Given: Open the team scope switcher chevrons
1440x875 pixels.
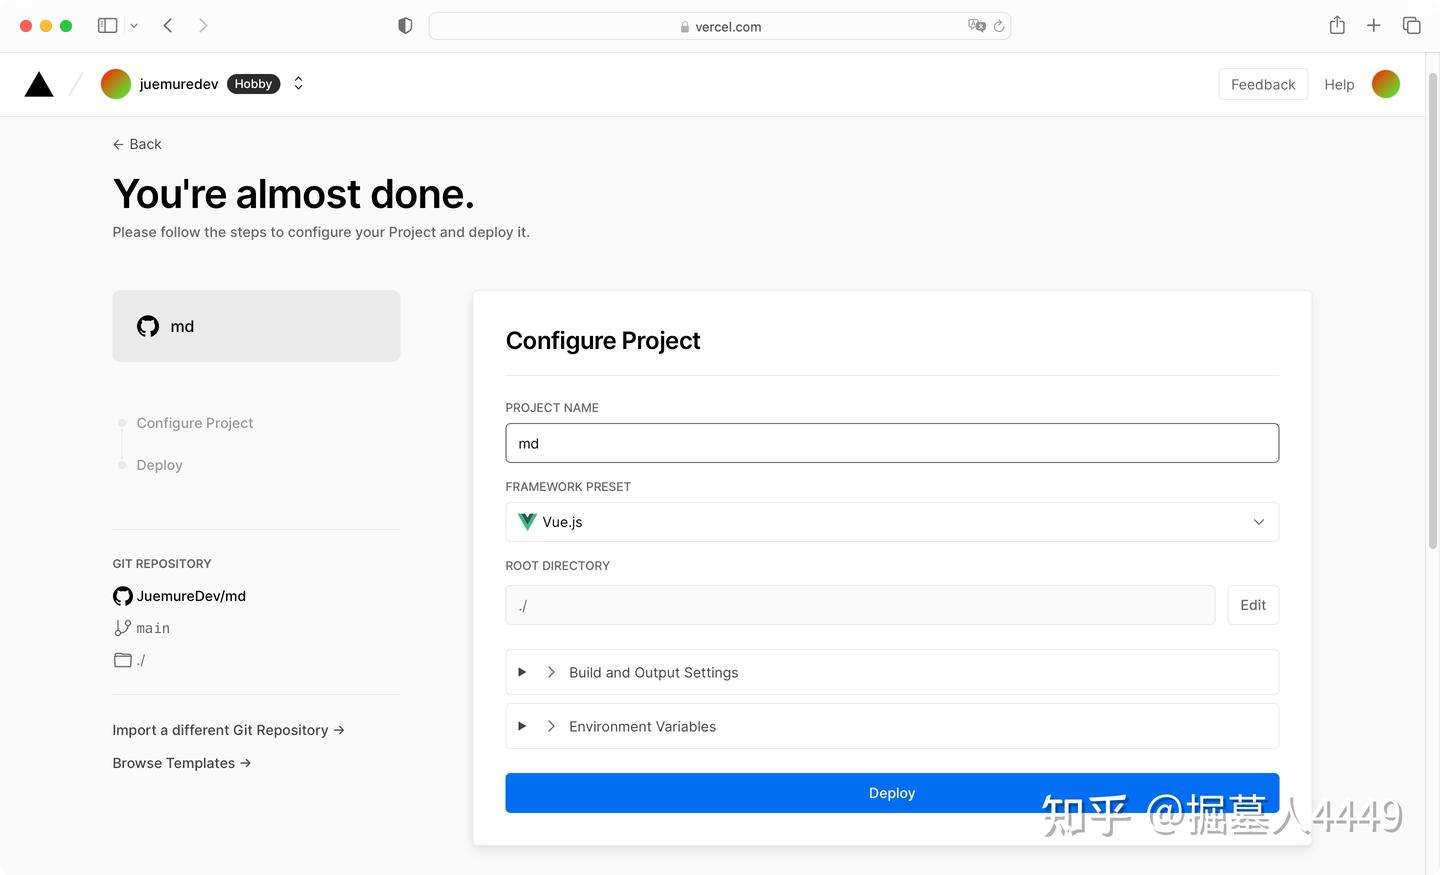Looking at the screenshot, I should click(298, 84).
